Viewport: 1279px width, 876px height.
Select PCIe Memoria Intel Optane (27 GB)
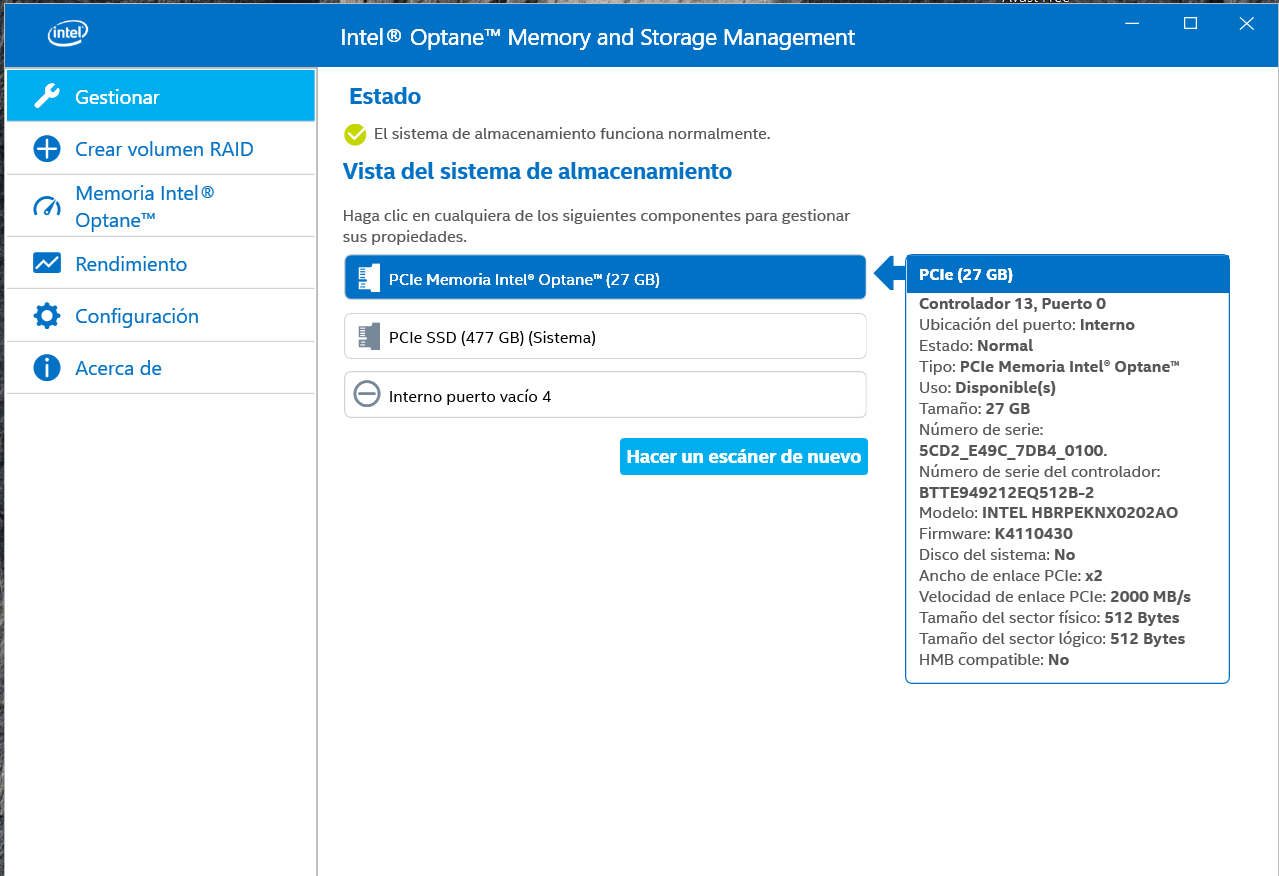coord(604,278)
